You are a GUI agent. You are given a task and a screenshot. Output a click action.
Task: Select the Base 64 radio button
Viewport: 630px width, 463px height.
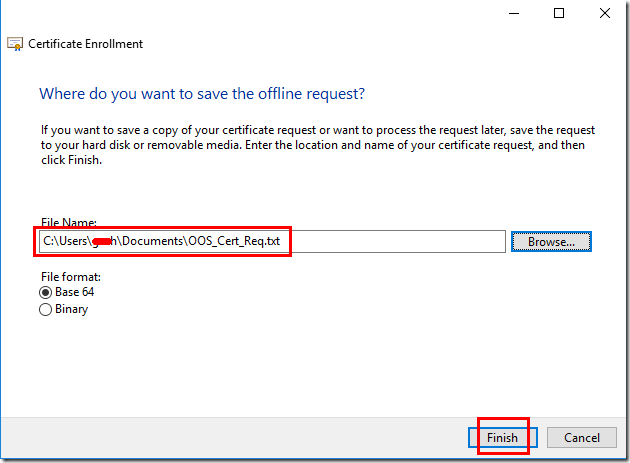45,292
